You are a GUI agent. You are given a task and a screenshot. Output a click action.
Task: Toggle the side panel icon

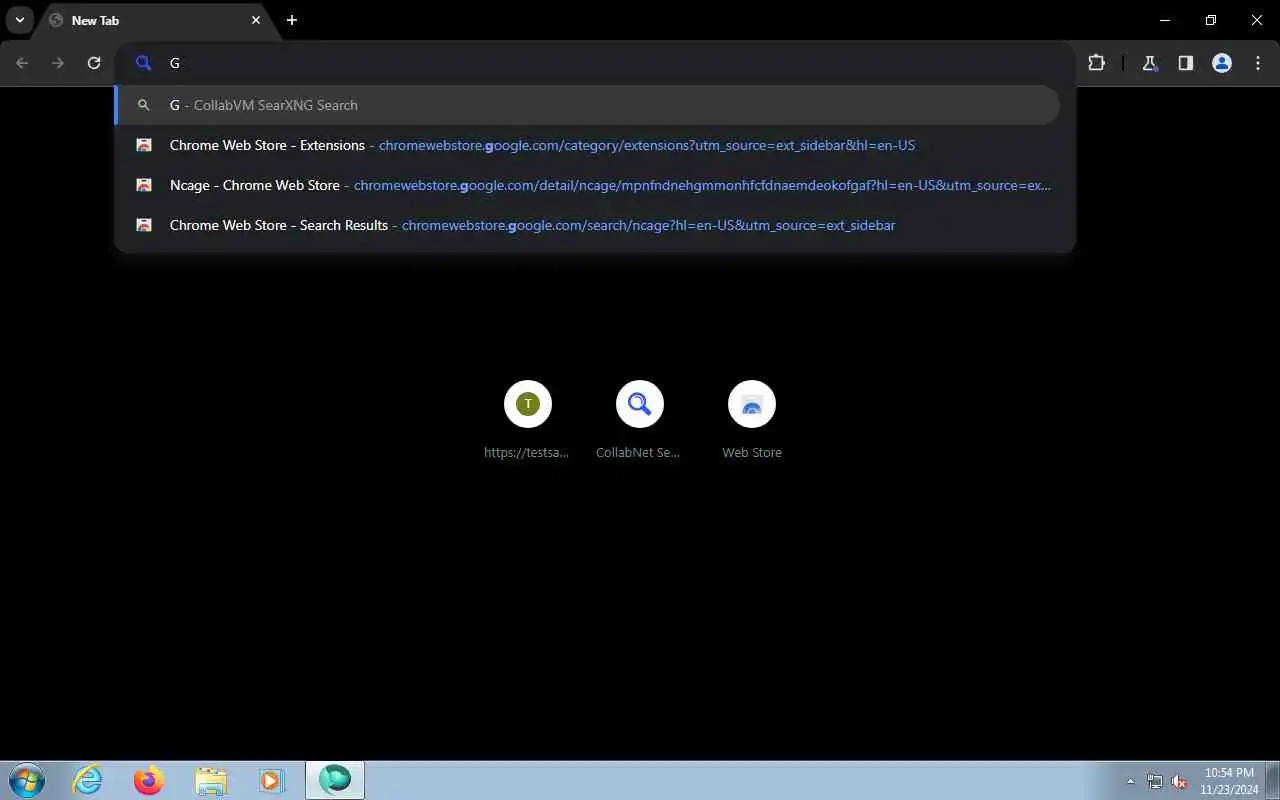tap(1186, 63)
